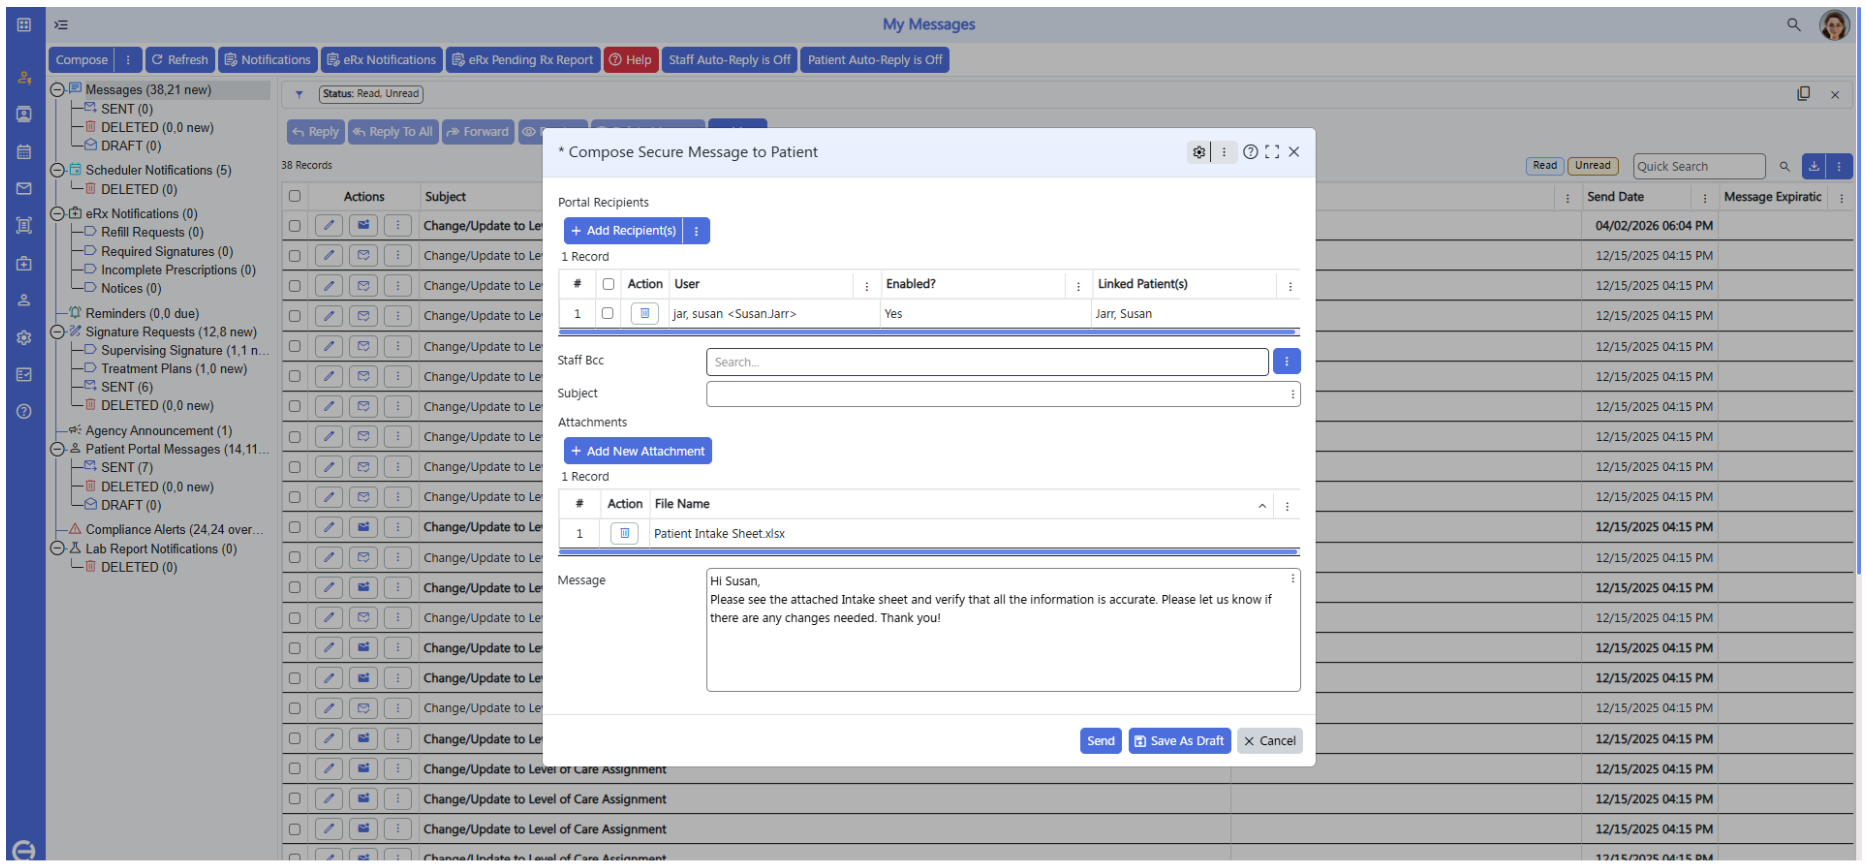Open the Send Date column menu
Viewport: 1866px width, 866px height.
[x=1705, y=198]
